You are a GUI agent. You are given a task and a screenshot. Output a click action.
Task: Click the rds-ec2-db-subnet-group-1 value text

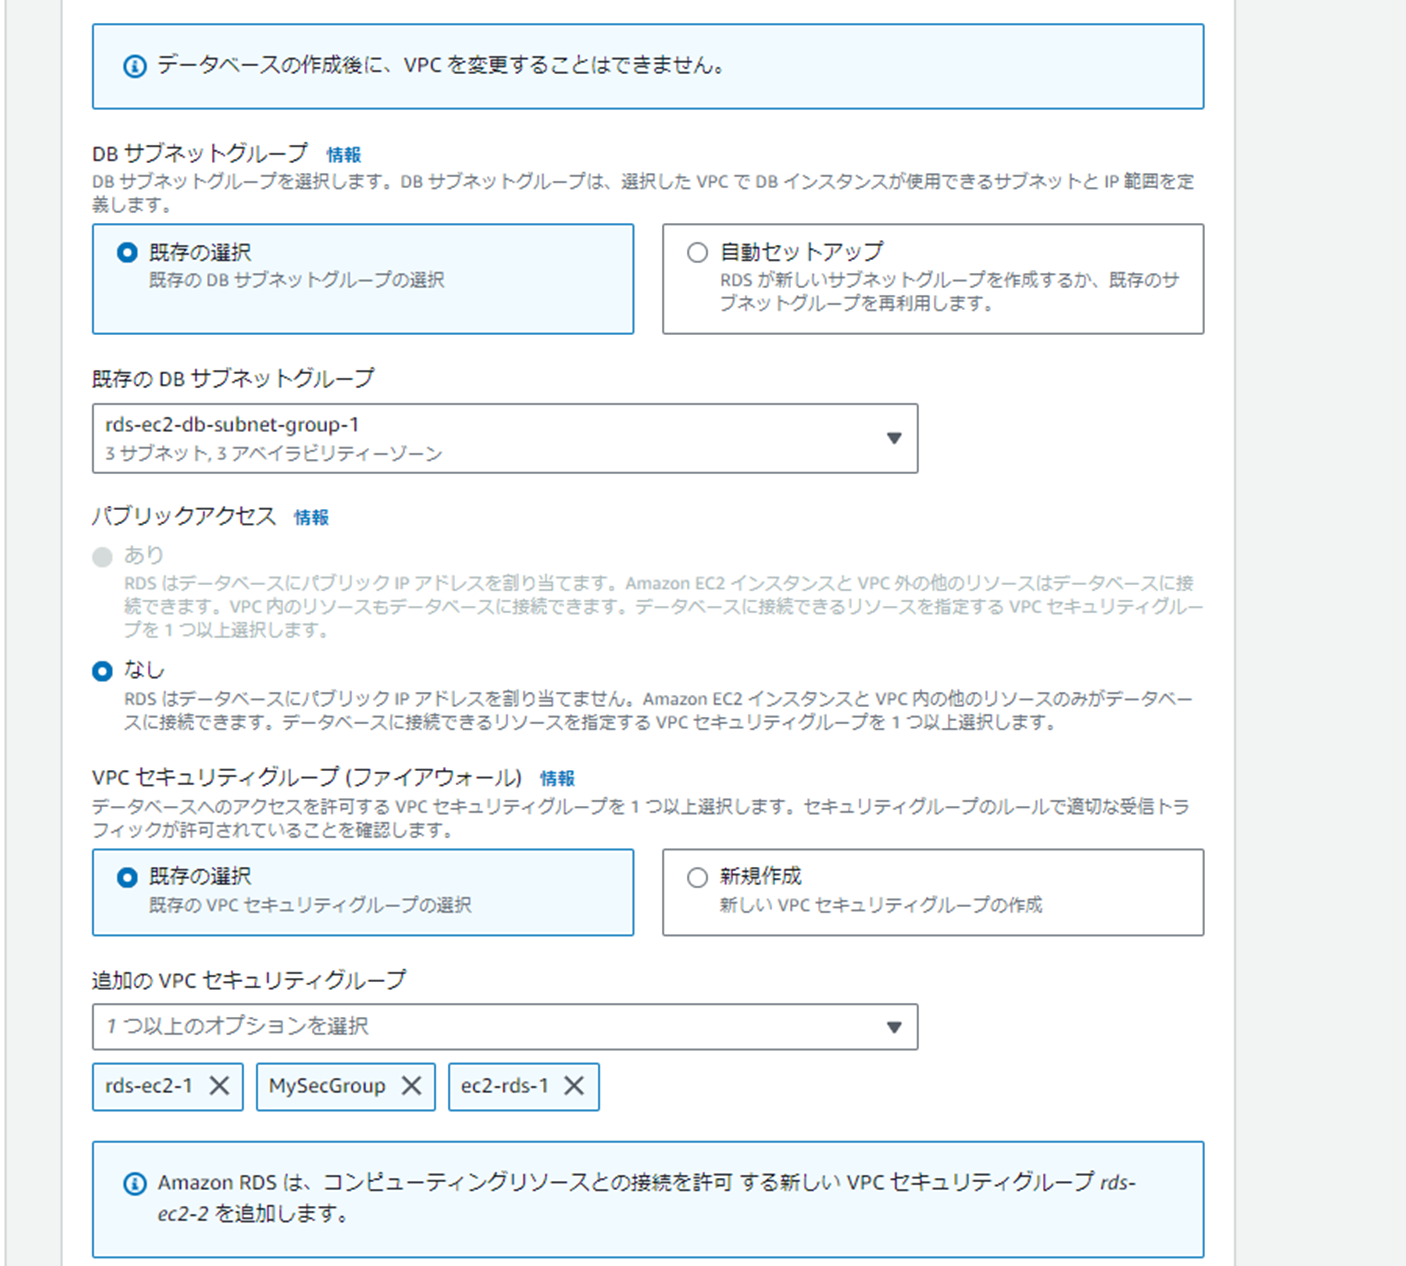232,425
